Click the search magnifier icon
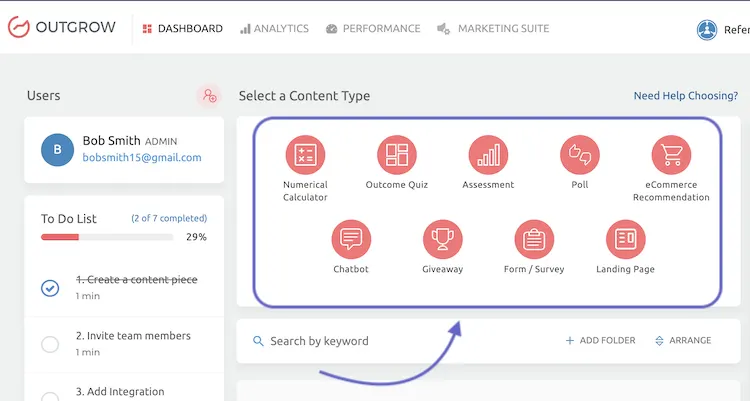750x401 pixels. point(258,341)
